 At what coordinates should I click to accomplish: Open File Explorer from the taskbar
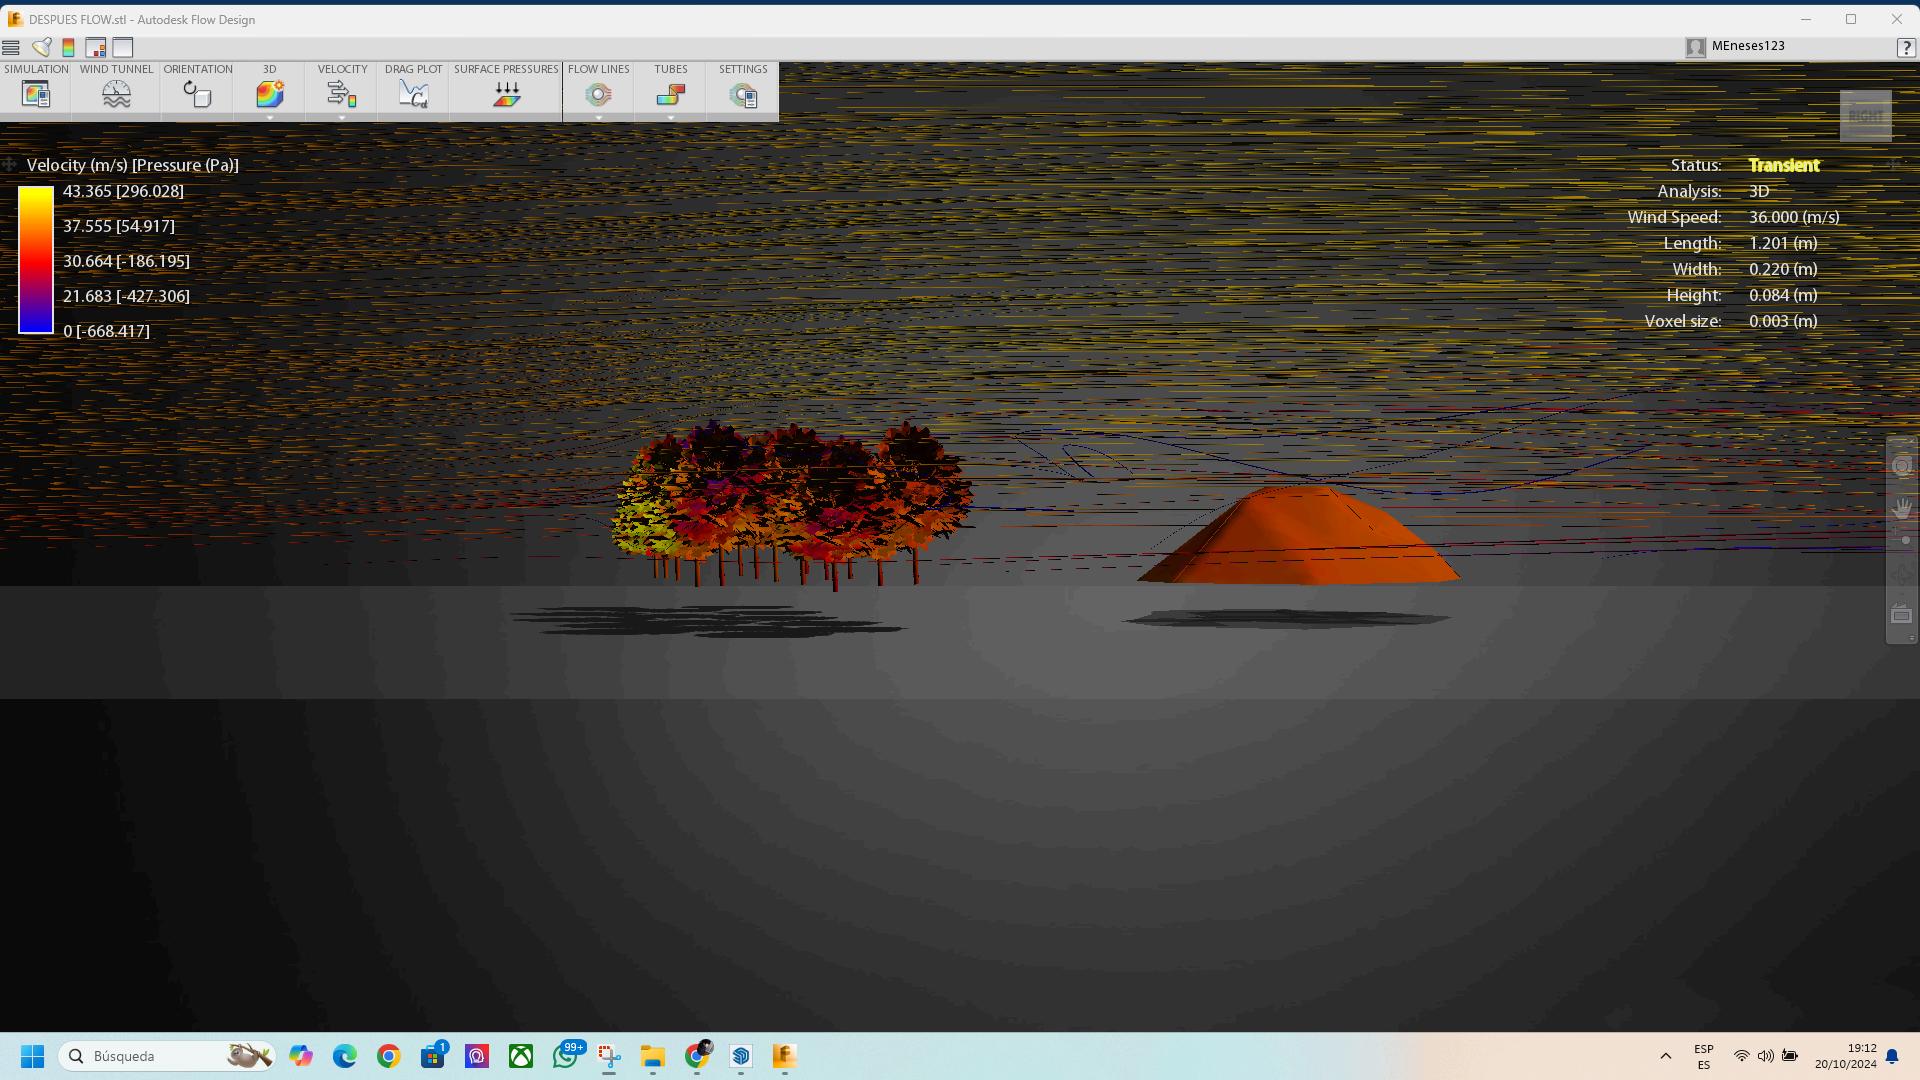point(652,1056)
